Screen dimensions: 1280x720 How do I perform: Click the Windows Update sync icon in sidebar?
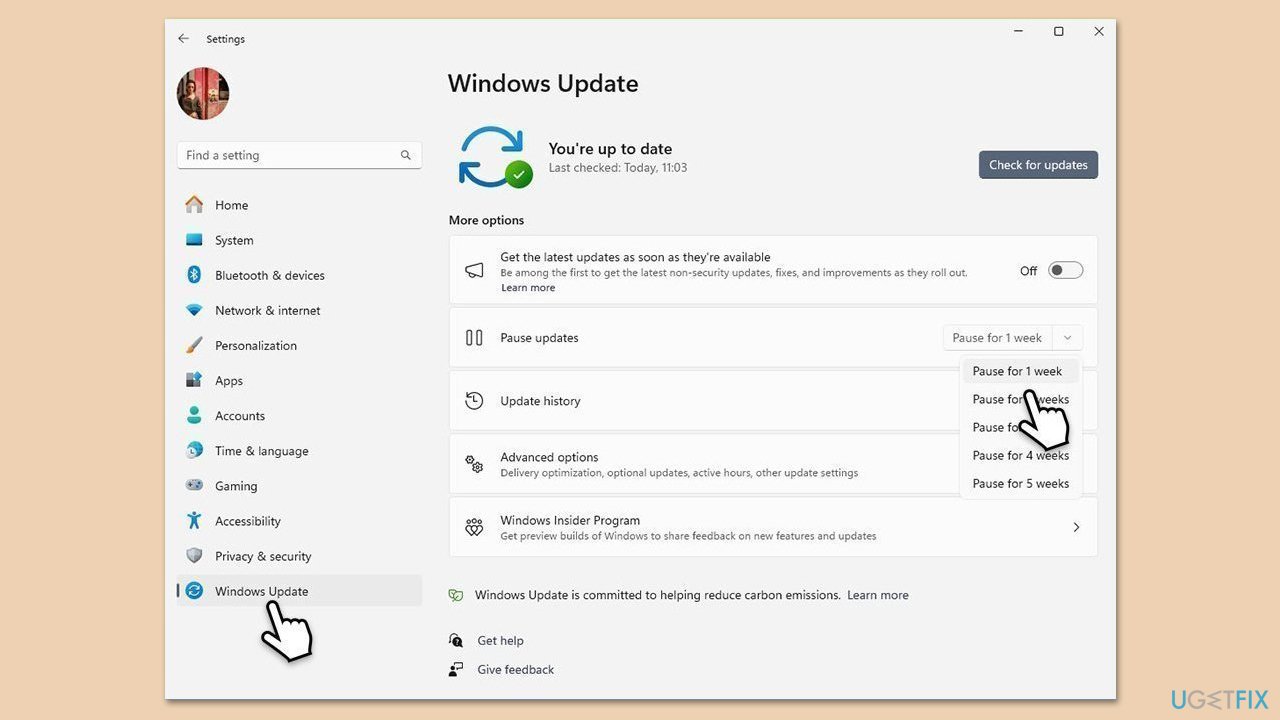point(194,591)
